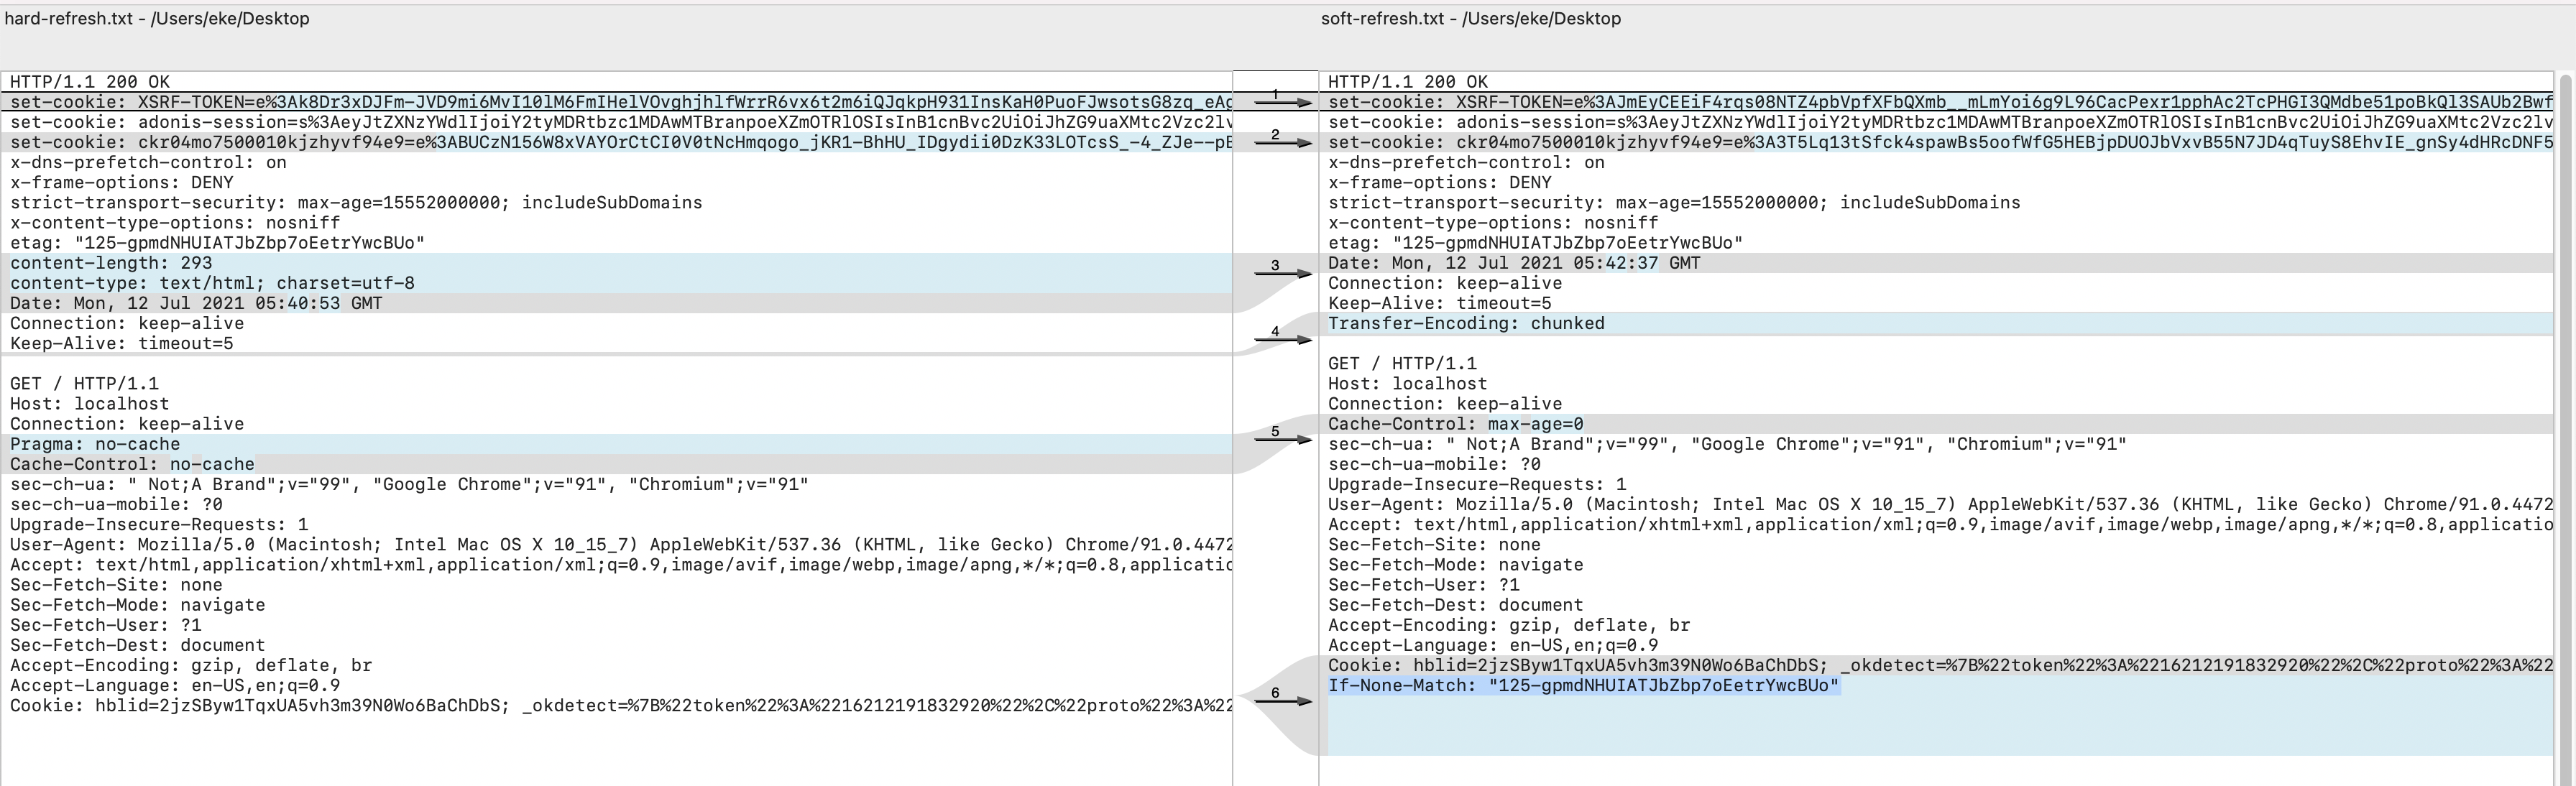
Task: Click 'x-dns-prefetch-control: on' in the left pane
Action: point(148,162)
